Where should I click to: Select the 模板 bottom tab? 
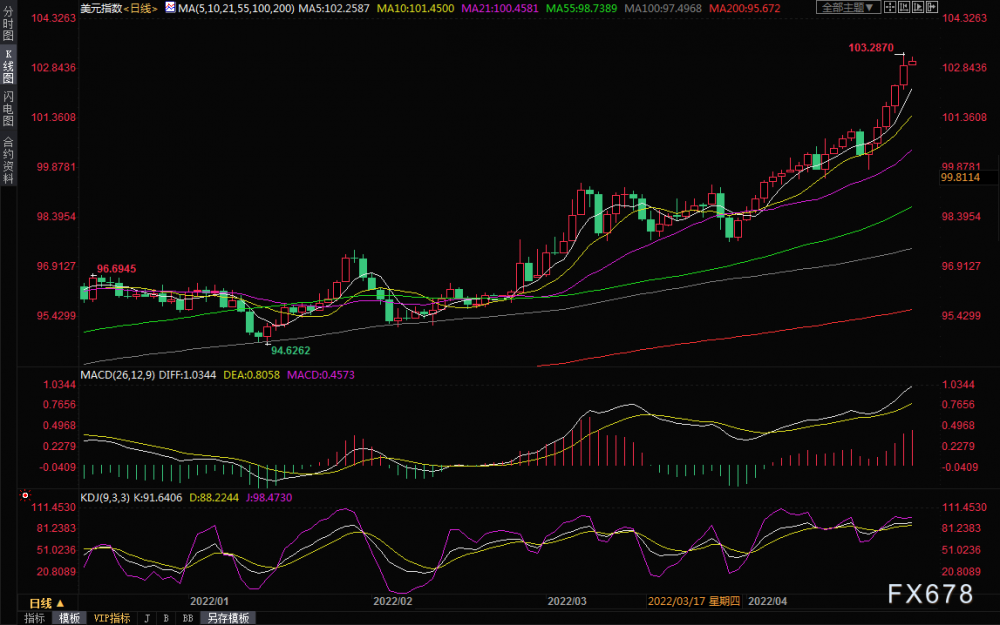(70, 618)
